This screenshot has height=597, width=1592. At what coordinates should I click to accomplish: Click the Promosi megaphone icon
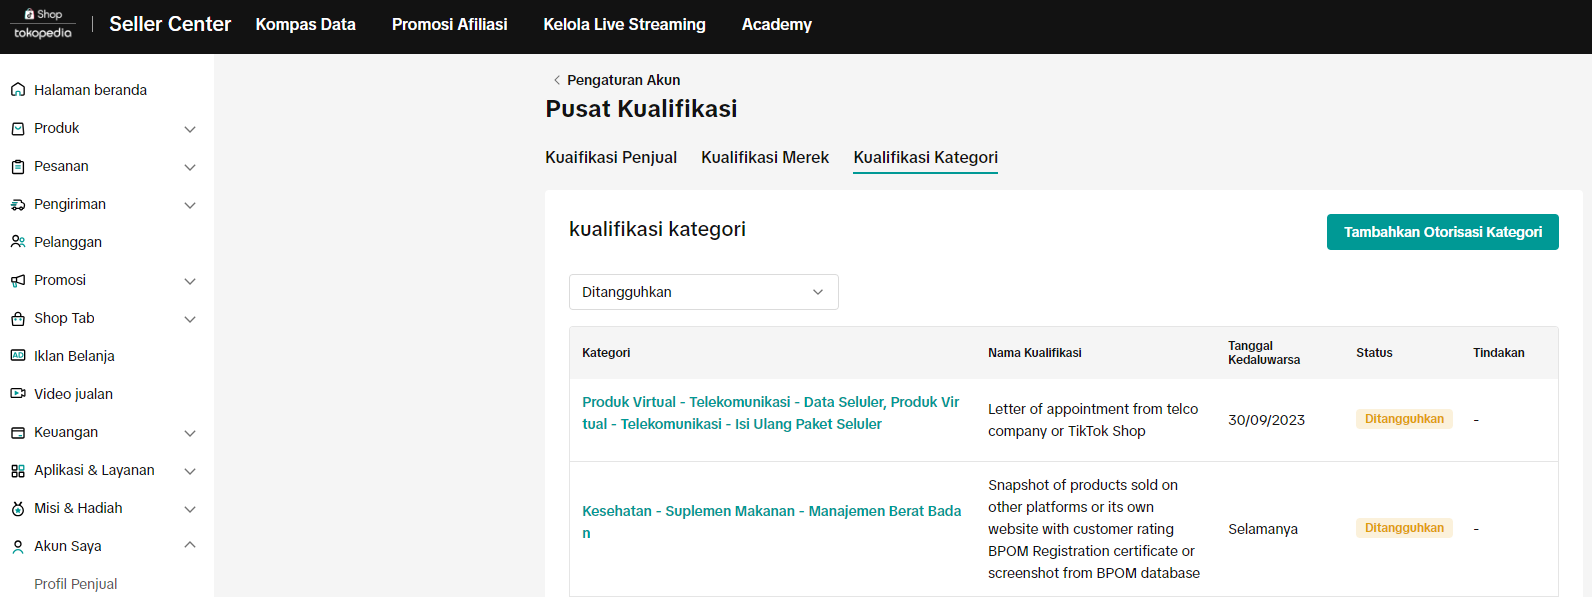[x=18, y=280]
